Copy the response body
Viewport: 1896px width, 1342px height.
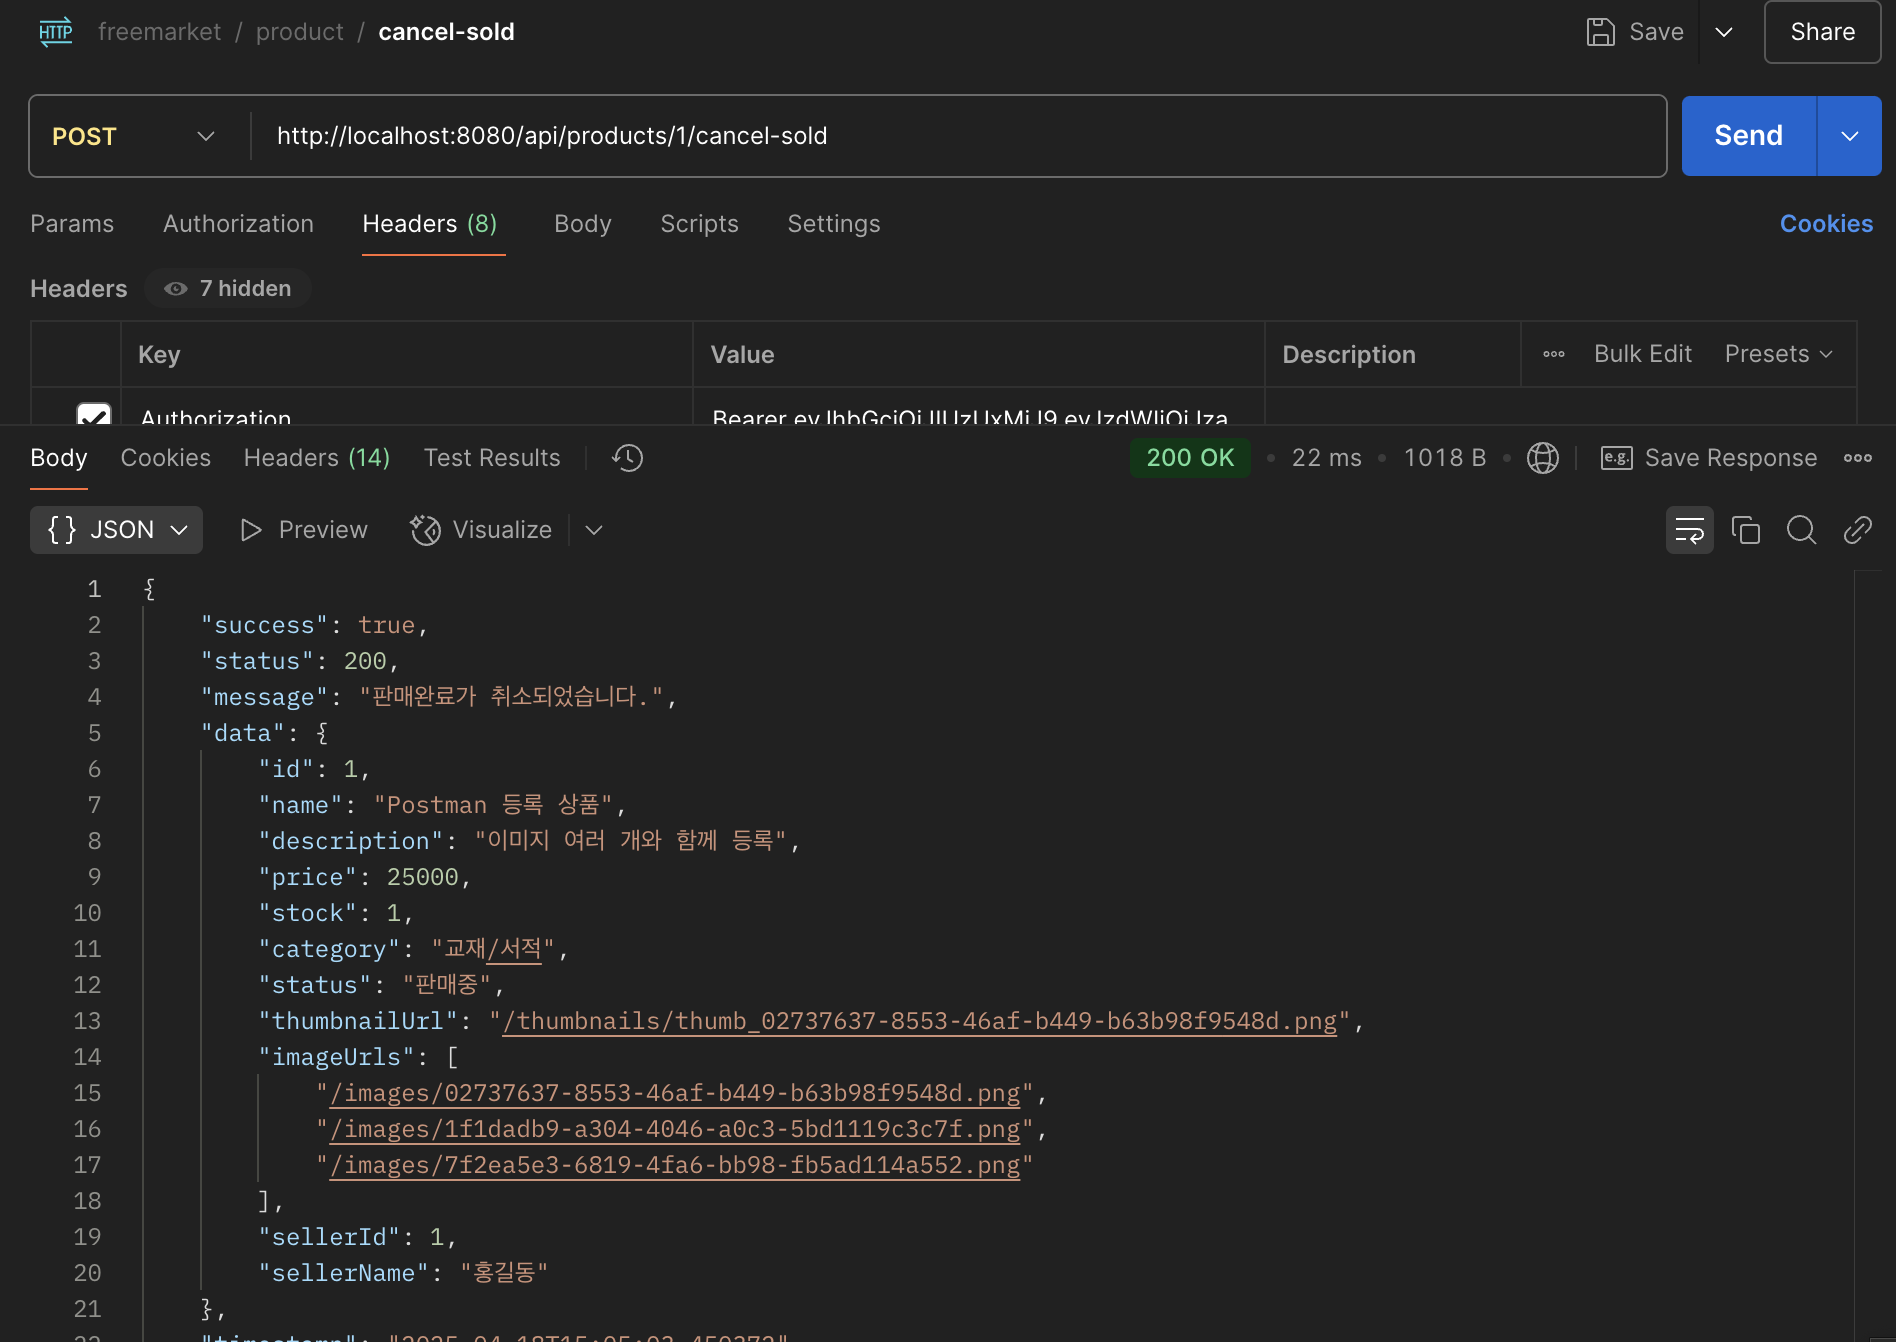click(x=1746, y=530)
